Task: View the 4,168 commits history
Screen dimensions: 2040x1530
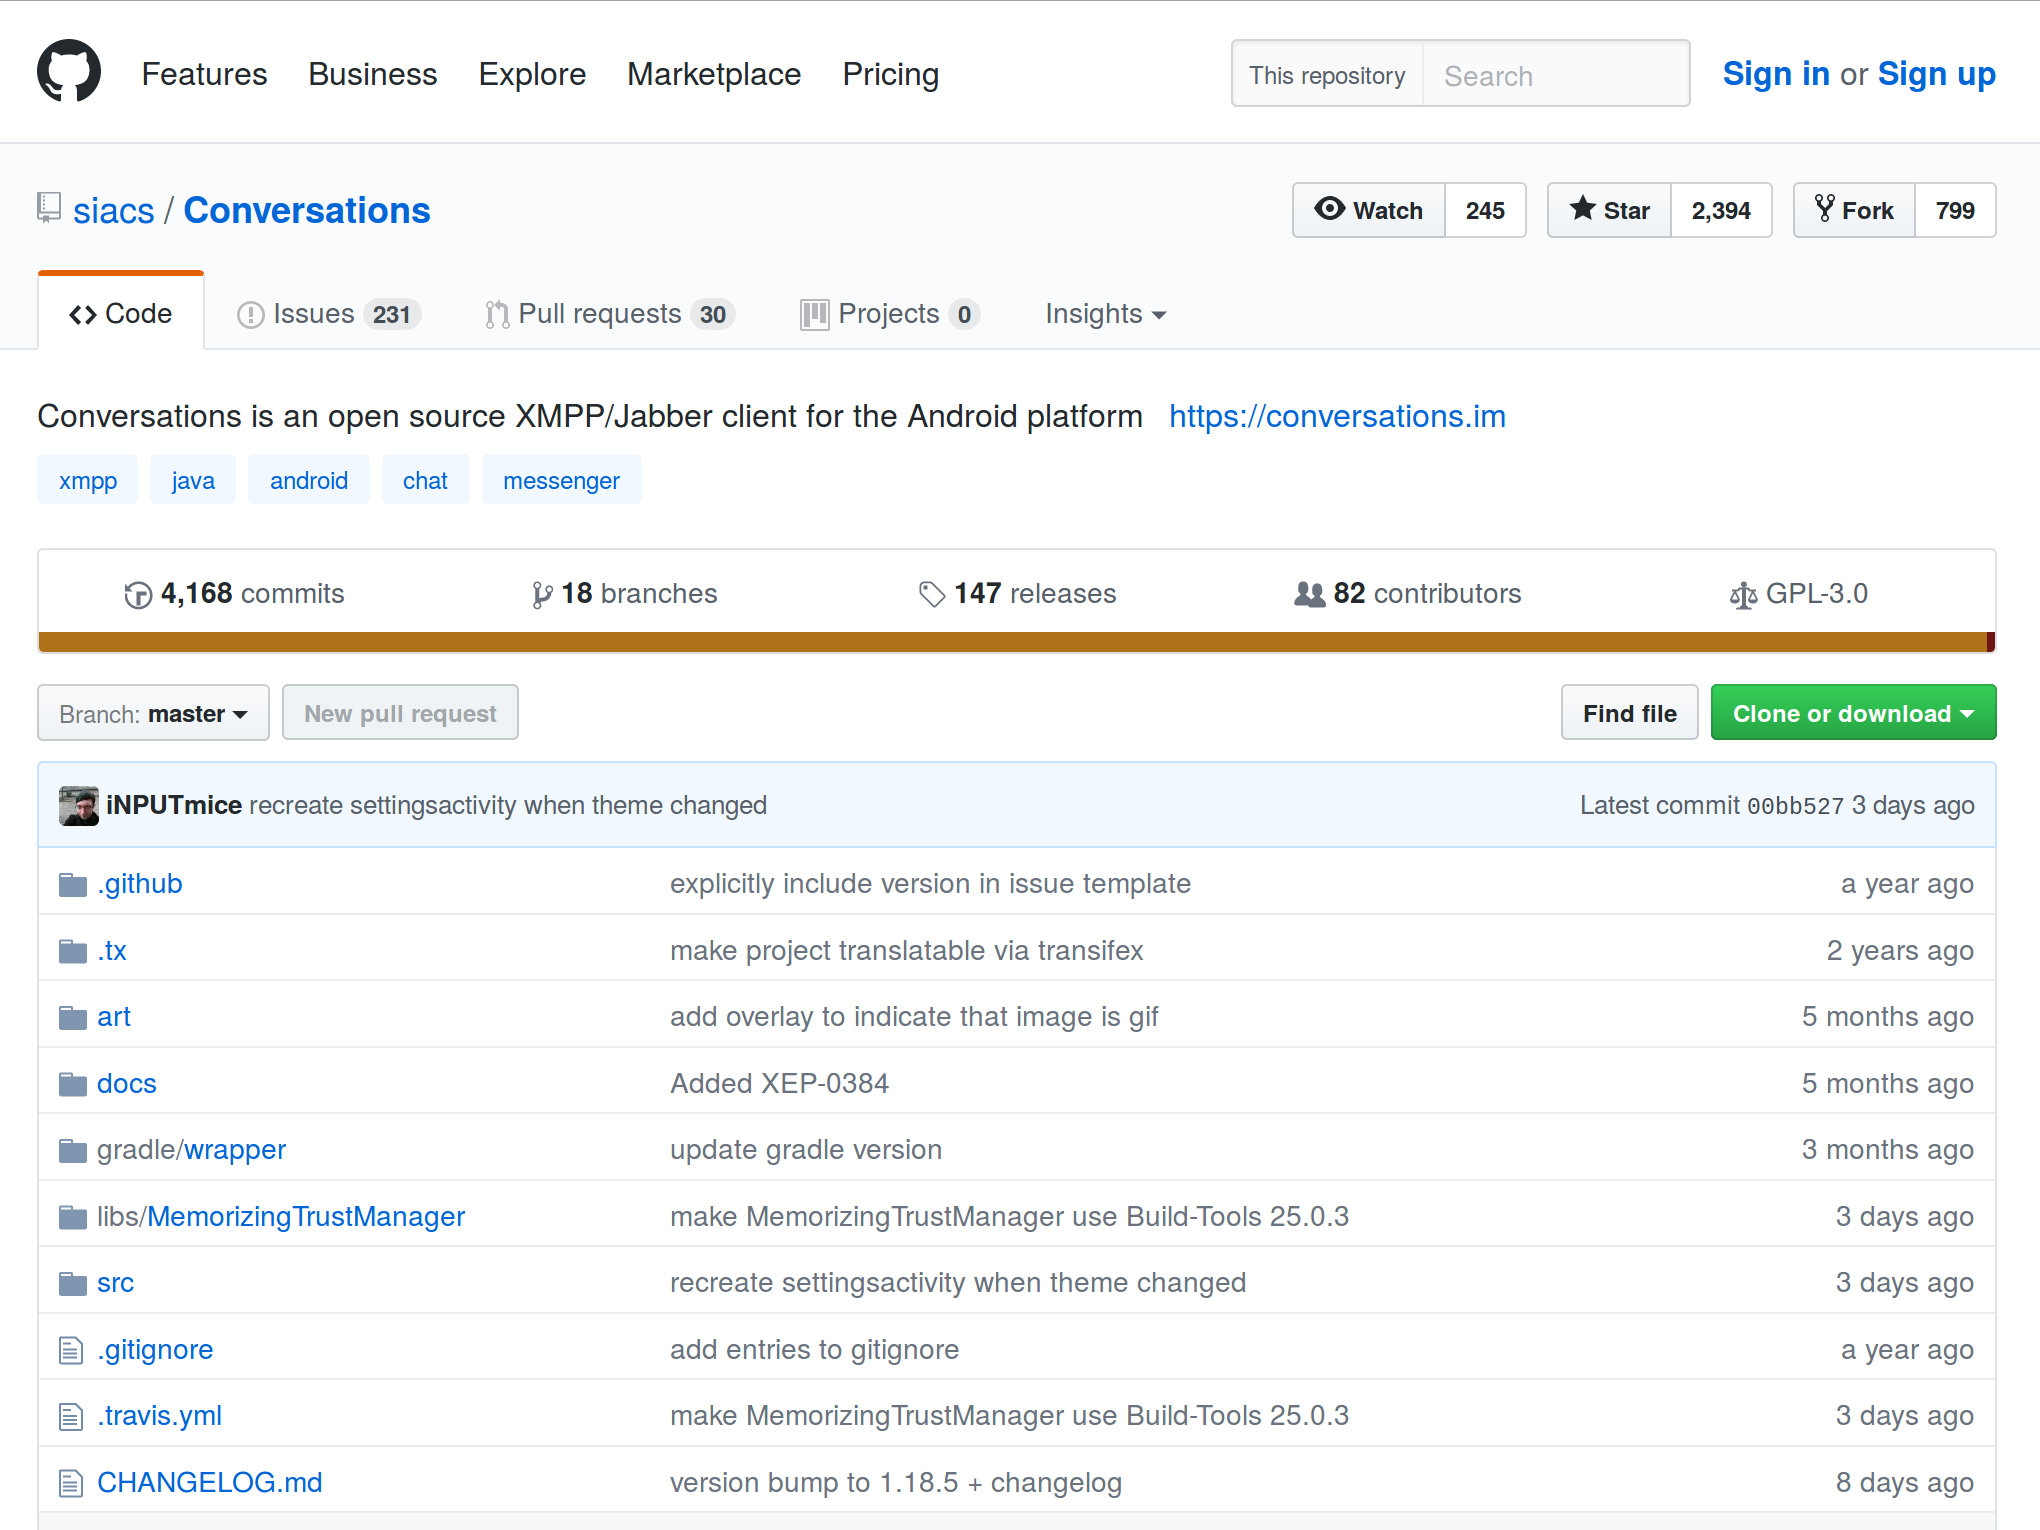Action: tap(234, 594)
